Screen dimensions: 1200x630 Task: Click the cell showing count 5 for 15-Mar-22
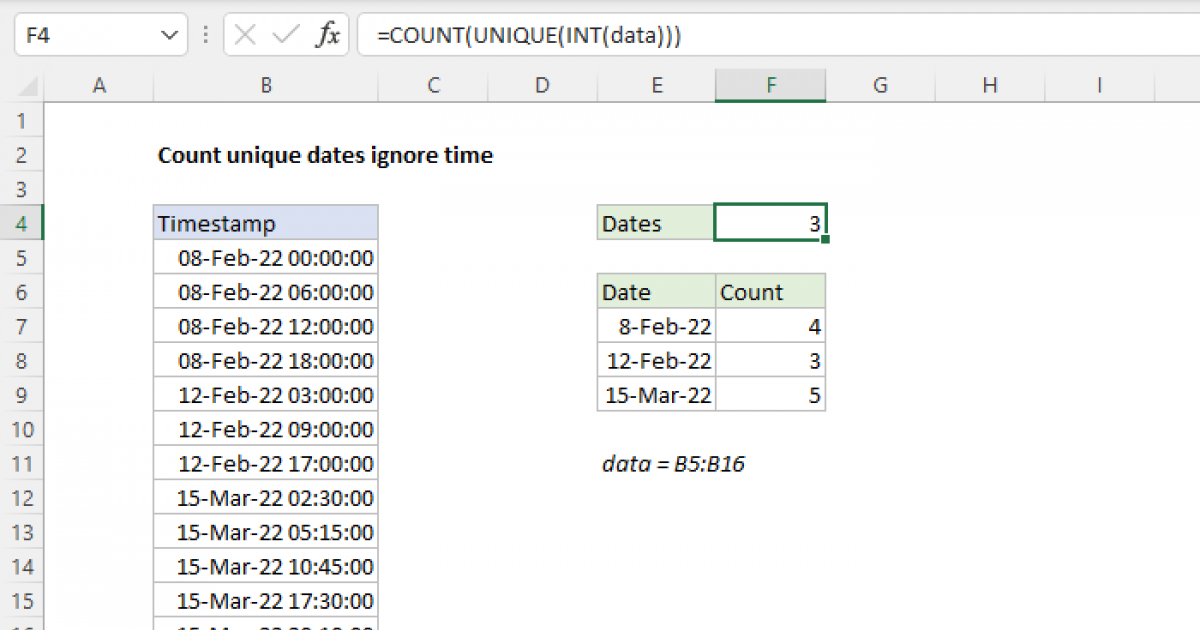click(770, 394)
